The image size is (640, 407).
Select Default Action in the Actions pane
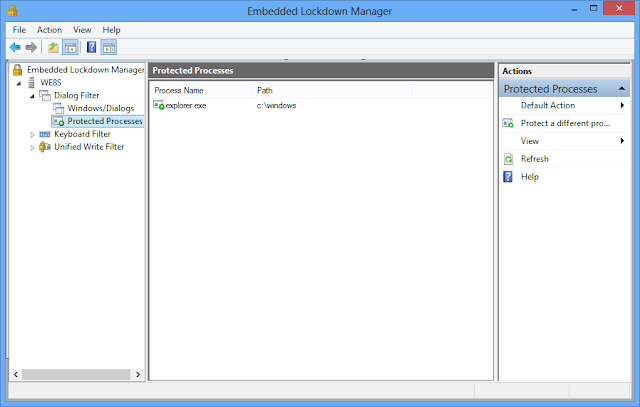pyautogui.click(x=548, y=105)
